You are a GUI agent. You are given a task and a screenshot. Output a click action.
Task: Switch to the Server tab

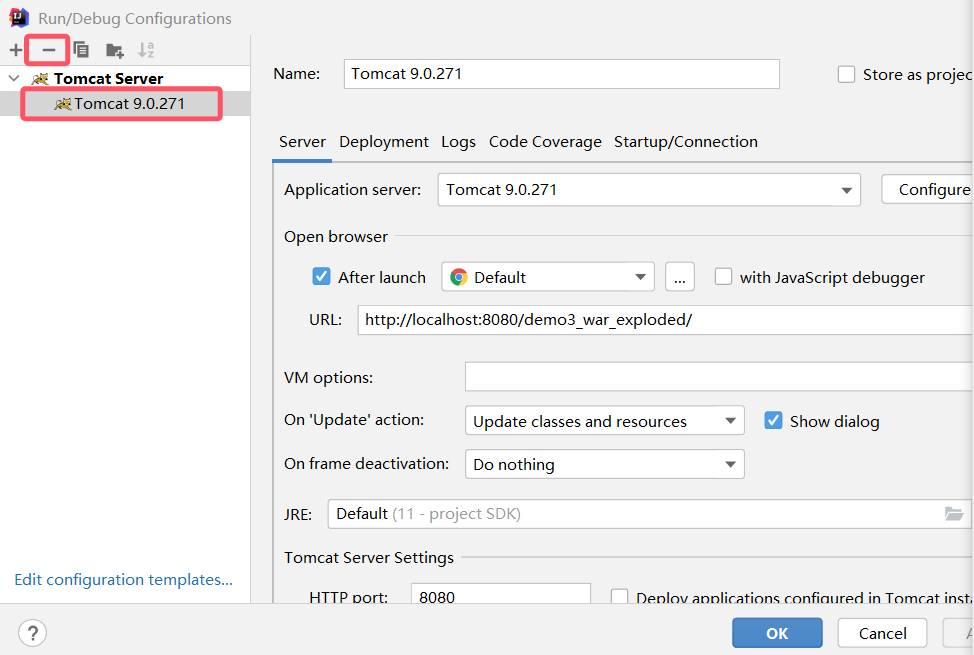click(x=302, y=142)
